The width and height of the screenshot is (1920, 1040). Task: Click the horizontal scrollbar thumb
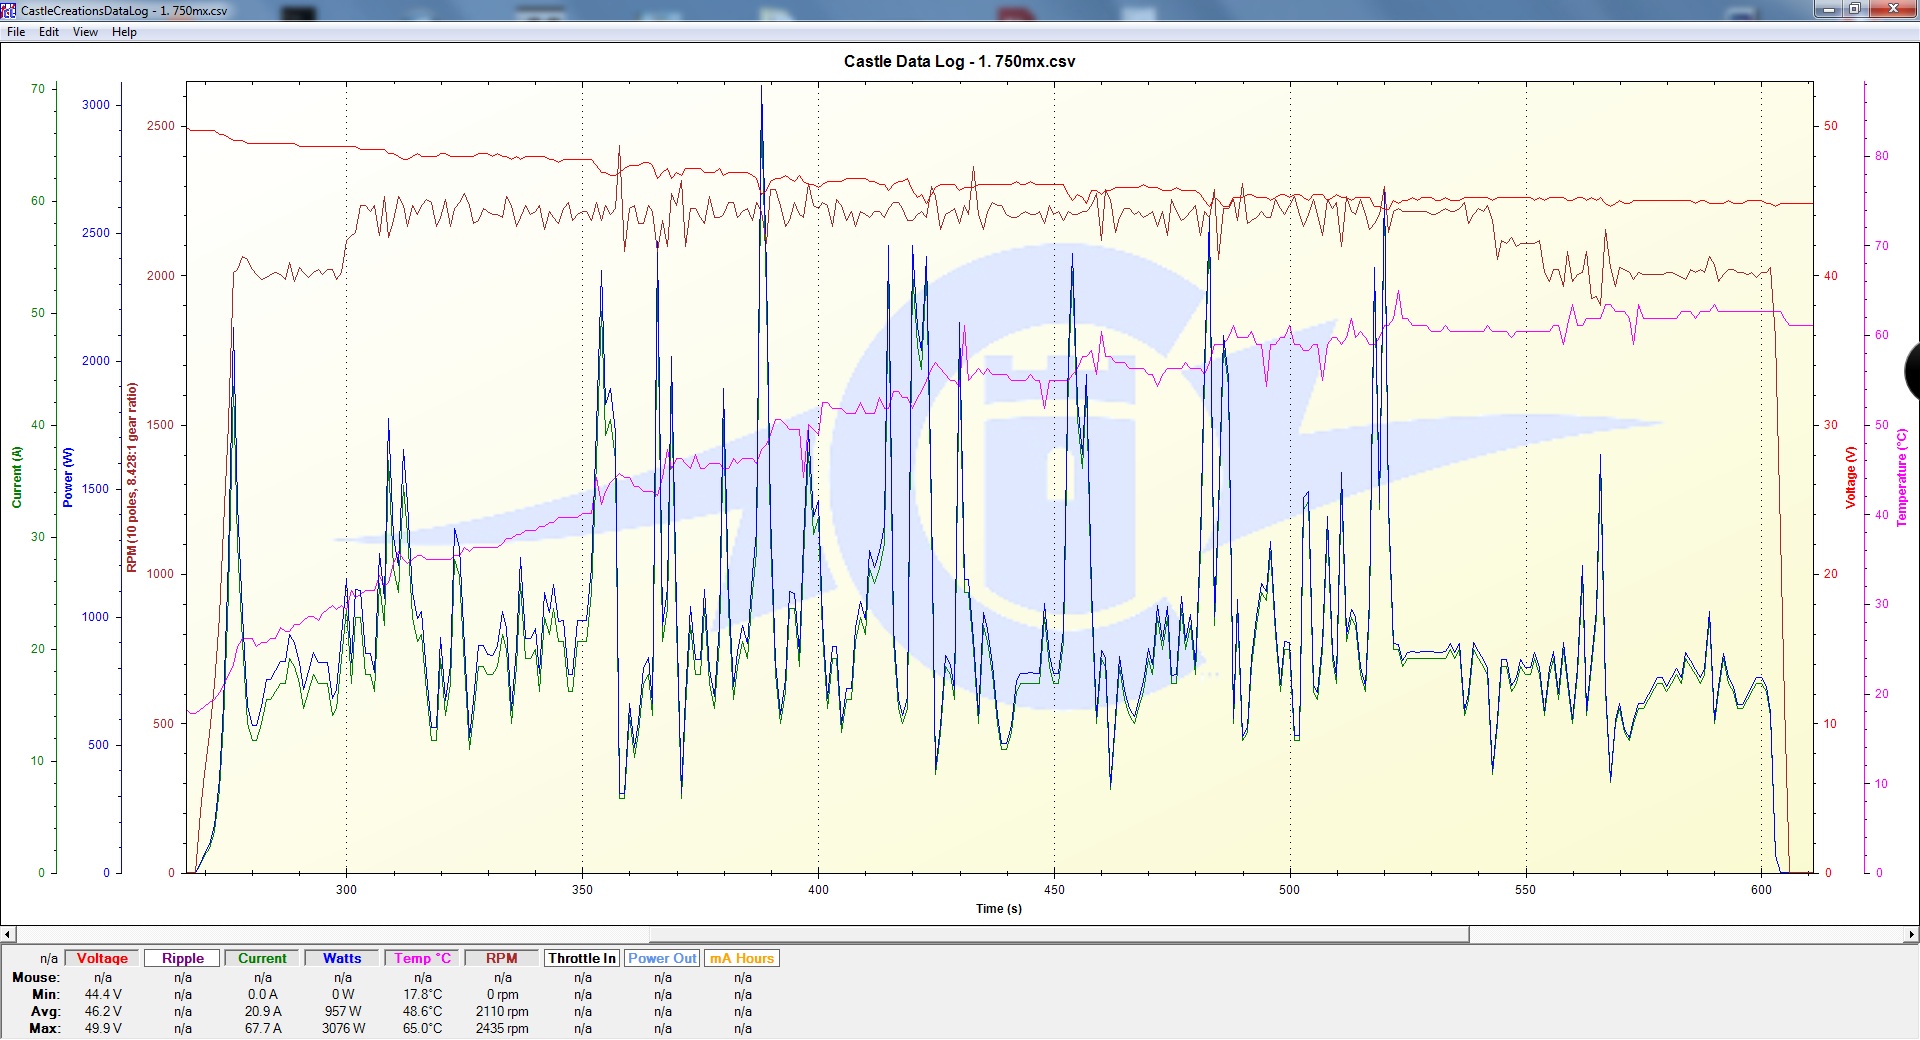tap(1058, 934)
